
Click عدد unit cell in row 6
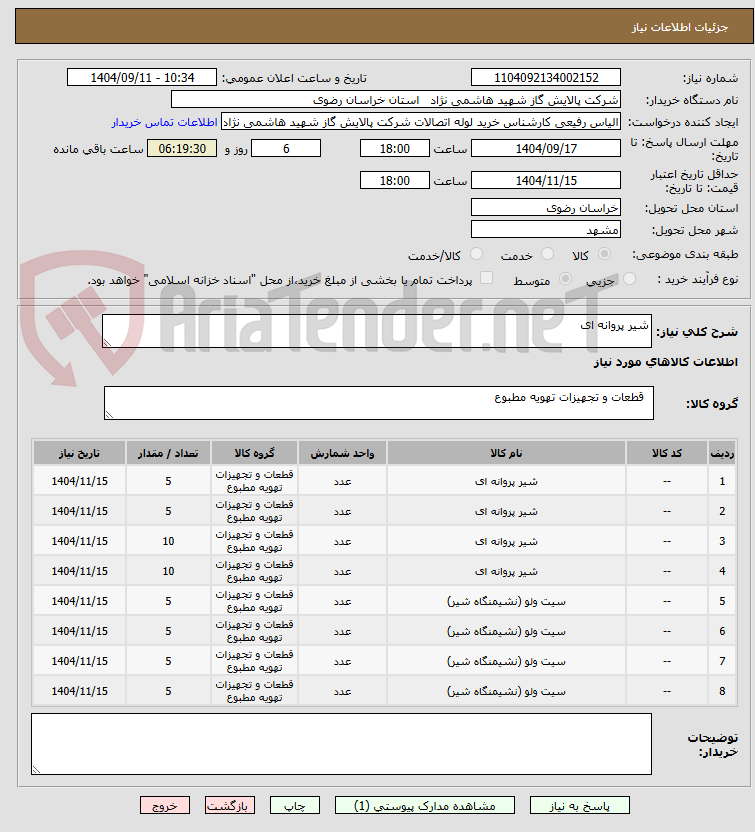pyautogui.click(x=342, y=631)
